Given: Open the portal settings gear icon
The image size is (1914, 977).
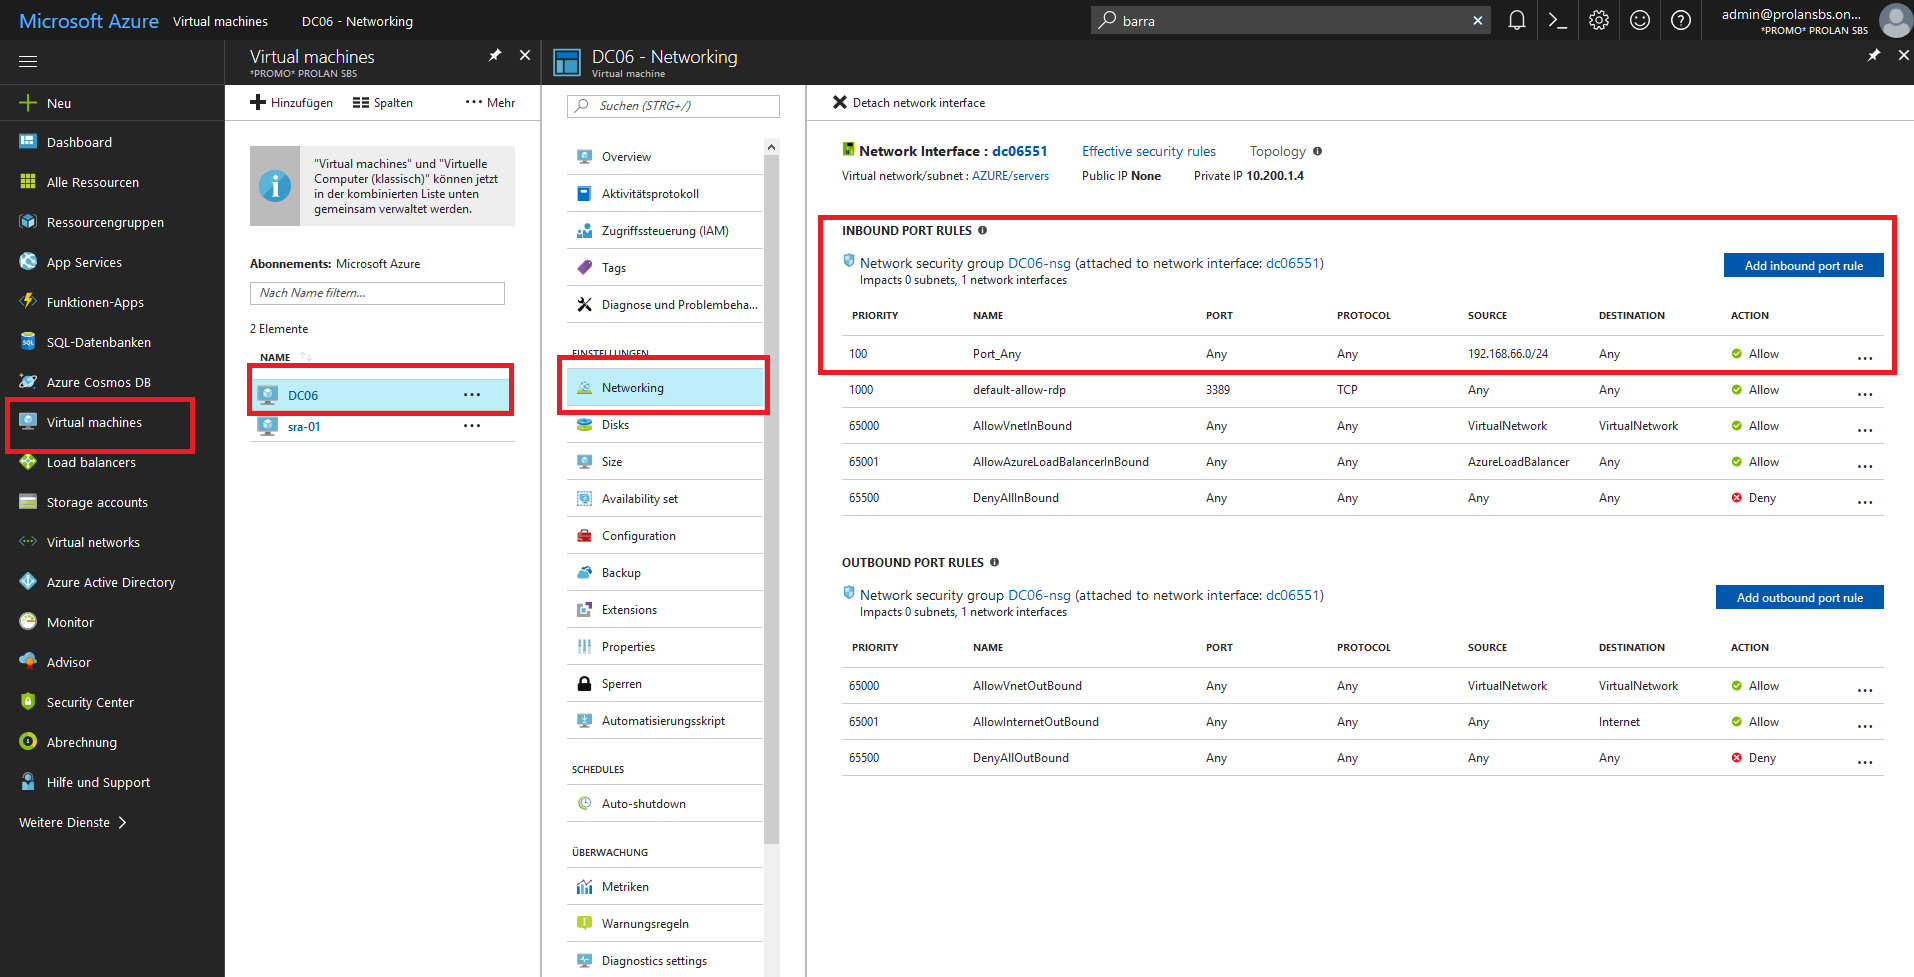Looking at the screenshot, I should 1598,20.
